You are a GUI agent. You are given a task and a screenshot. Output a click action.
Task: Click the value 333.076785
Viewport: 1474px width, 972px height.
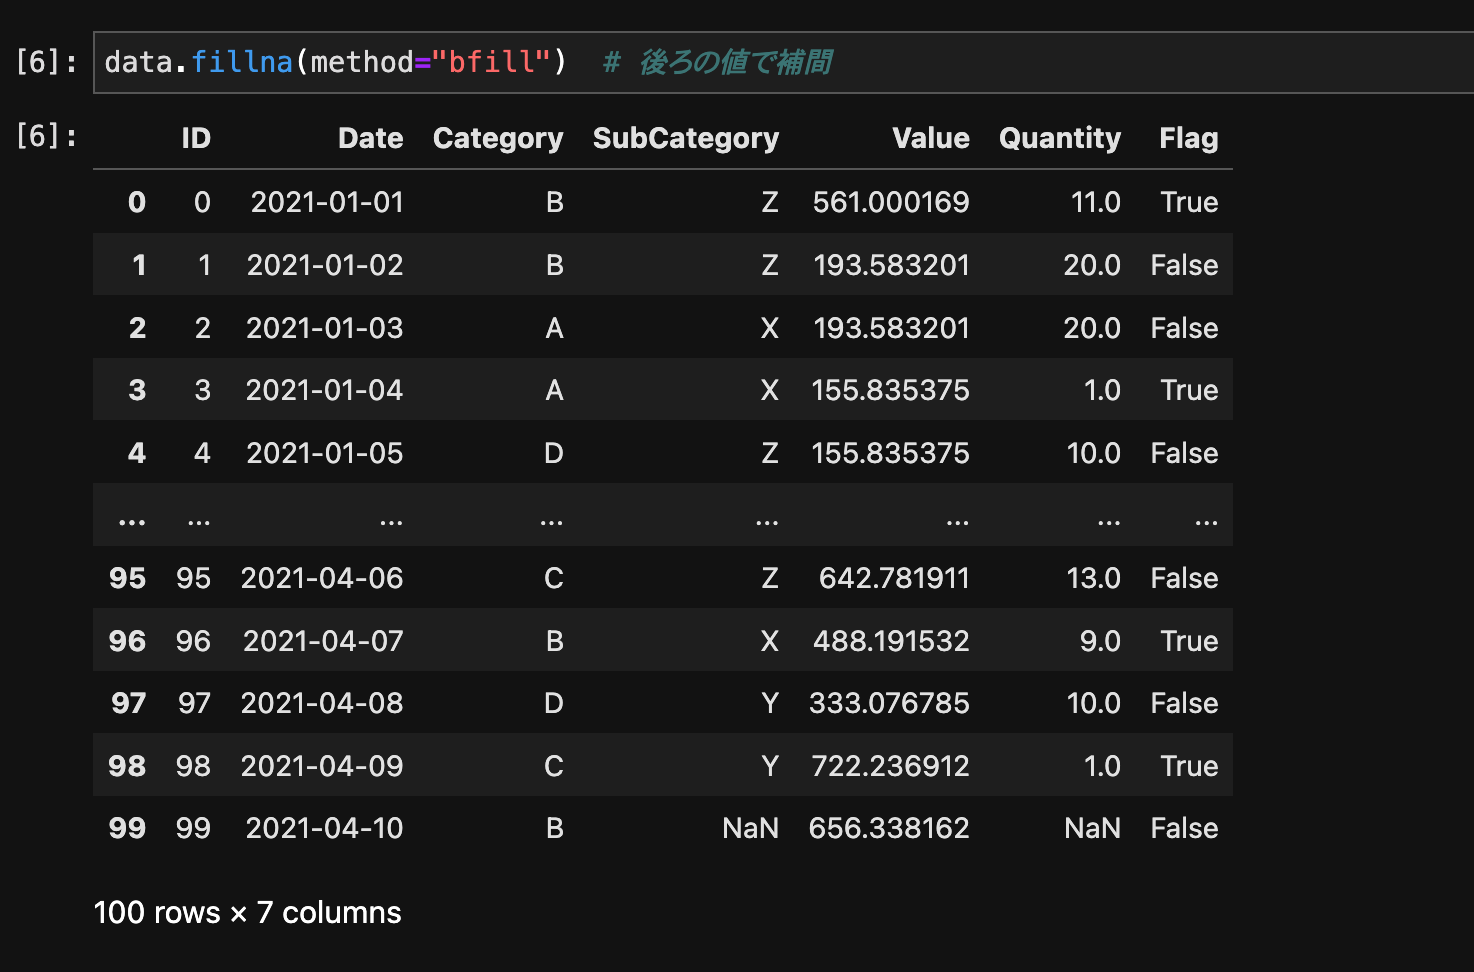click(x=889, y=703)
